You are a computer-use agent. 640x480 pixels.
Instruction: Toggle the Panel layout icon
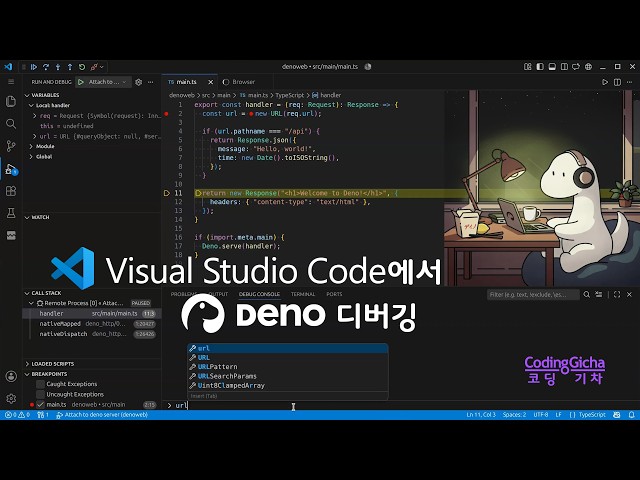click(552, 67)
